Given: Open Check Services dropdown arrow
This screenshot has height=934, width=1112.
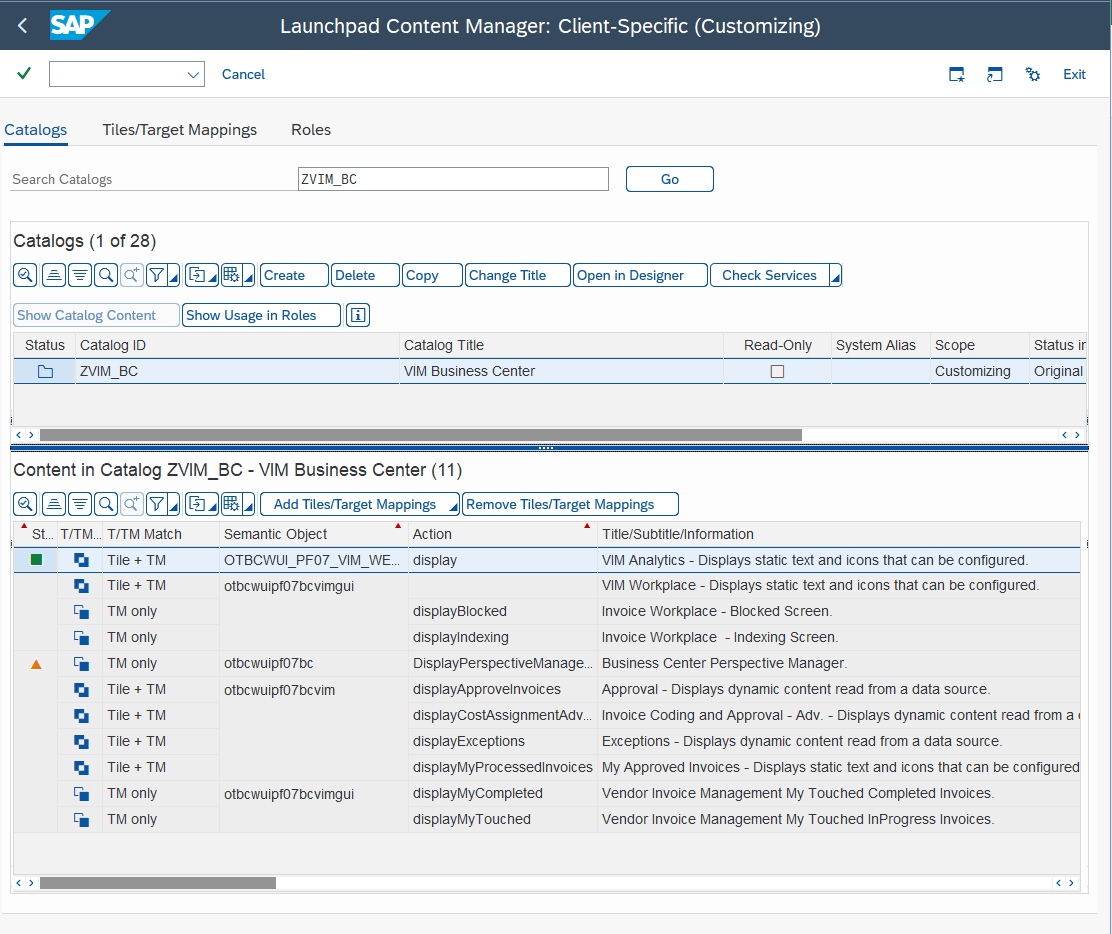Looking at the screenshot, I should 835,277.
